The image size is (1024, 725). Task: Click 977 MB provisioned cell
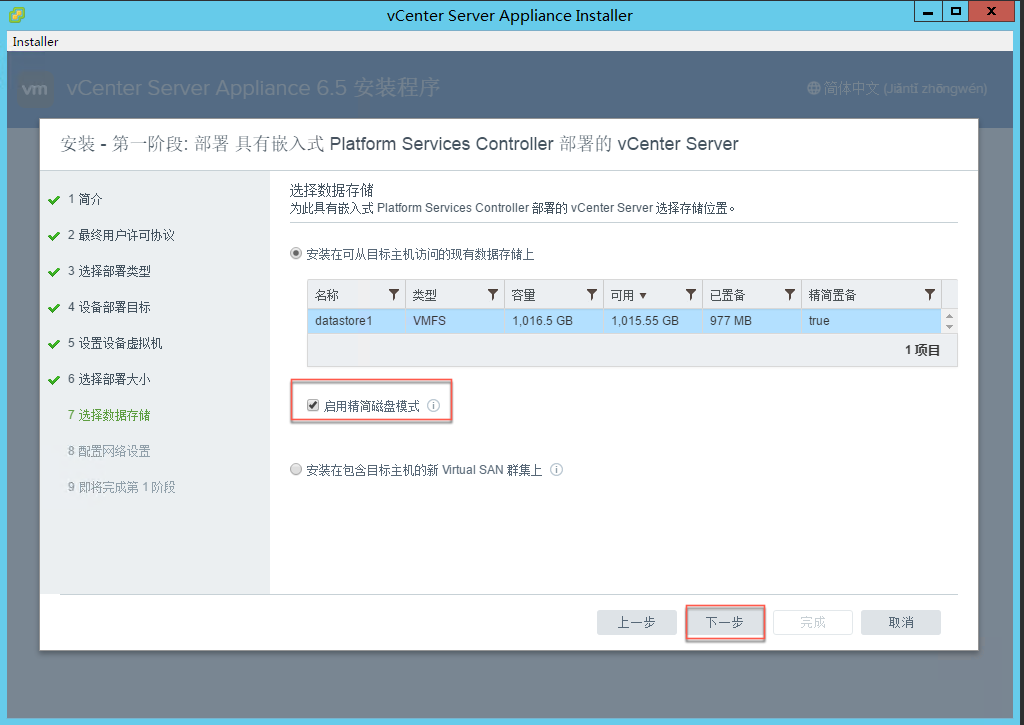pyautogui.click(x=752, y=321)
